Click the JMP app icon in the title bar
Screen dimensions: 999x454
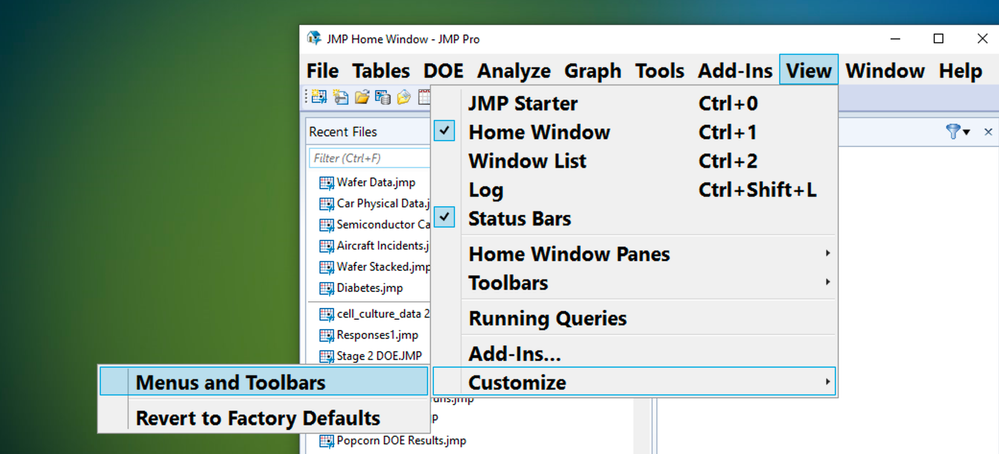tap(313, 39)
